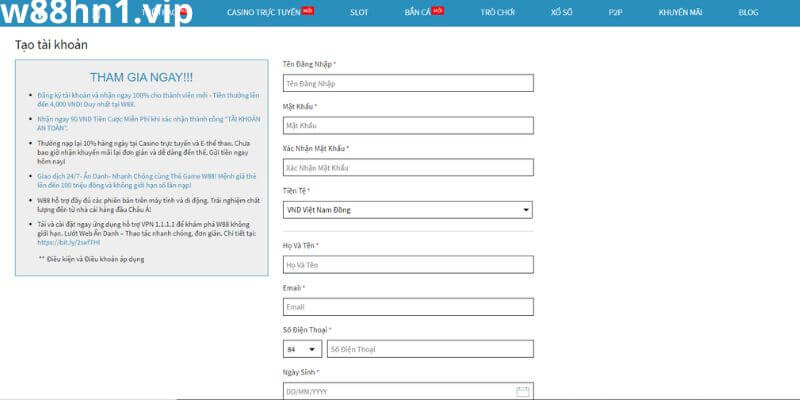Select the Xác Nhận Mật Khẩu field

click(407, 168)
